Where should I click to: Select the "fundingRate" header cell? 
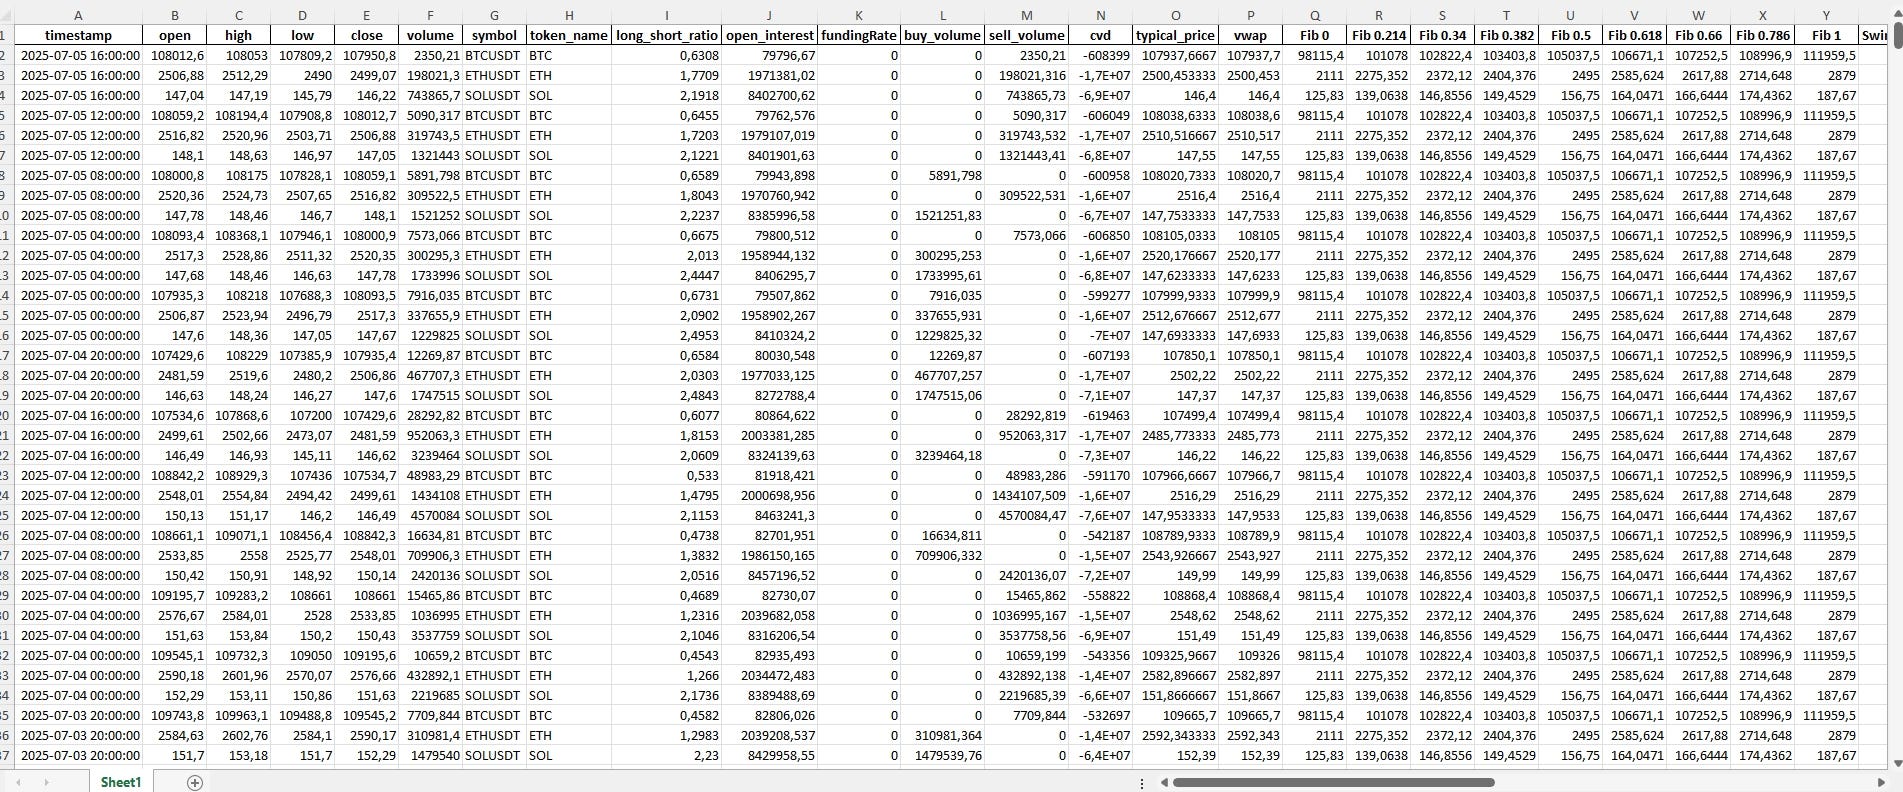[x=859, y=35]
